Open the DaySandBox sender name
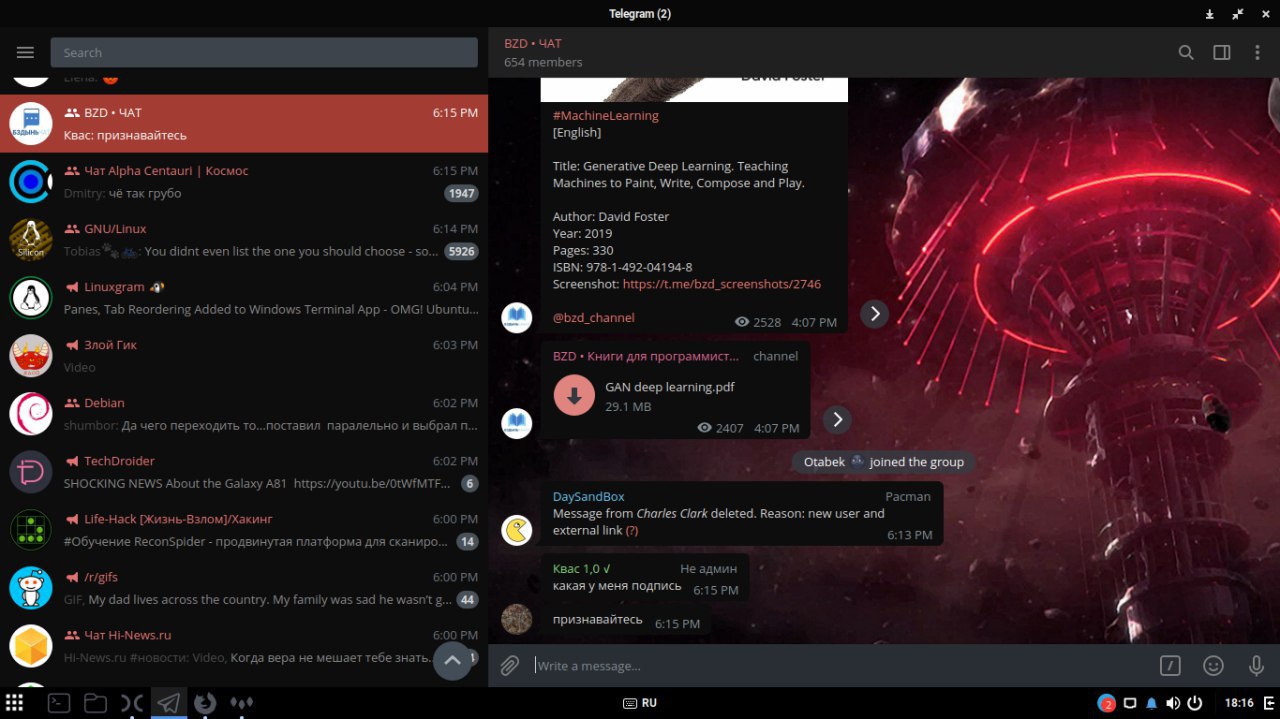Image resolution: width=1280 pixels, height=719 pixels. pyautogui.click(x=588, y=497)
